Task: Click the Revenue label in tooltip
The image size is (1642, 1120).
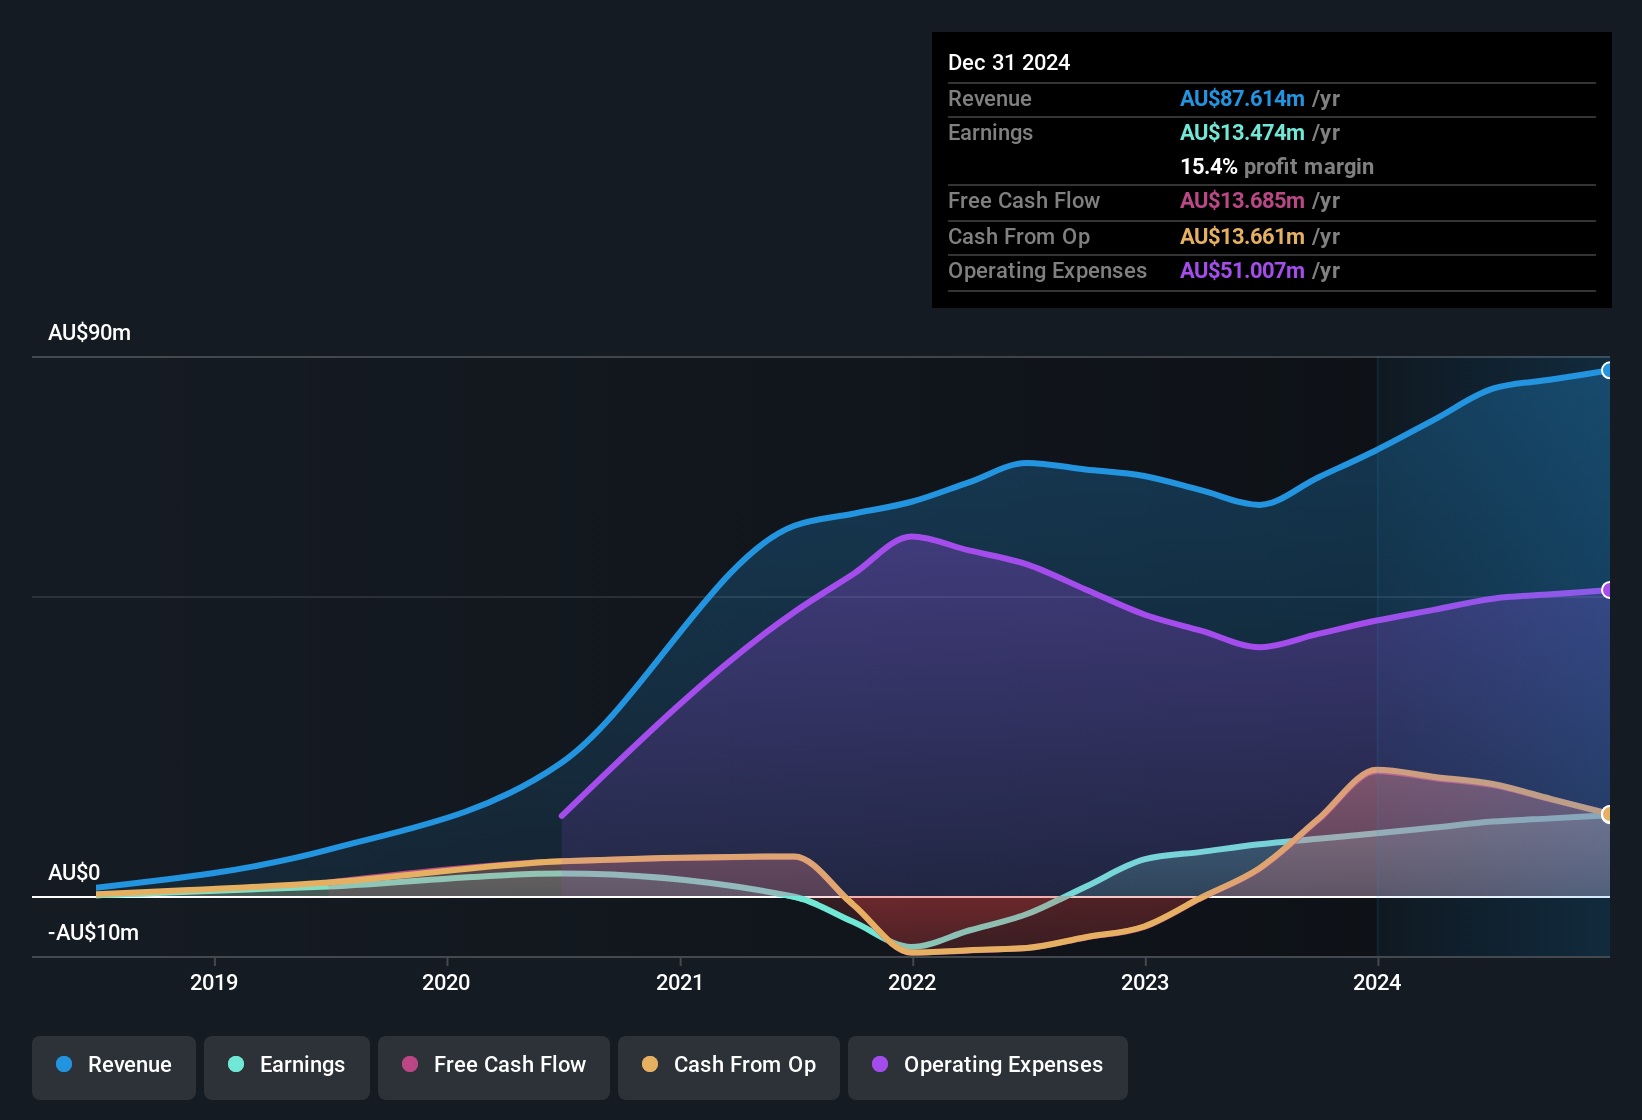Action: [x=990, y=99]
